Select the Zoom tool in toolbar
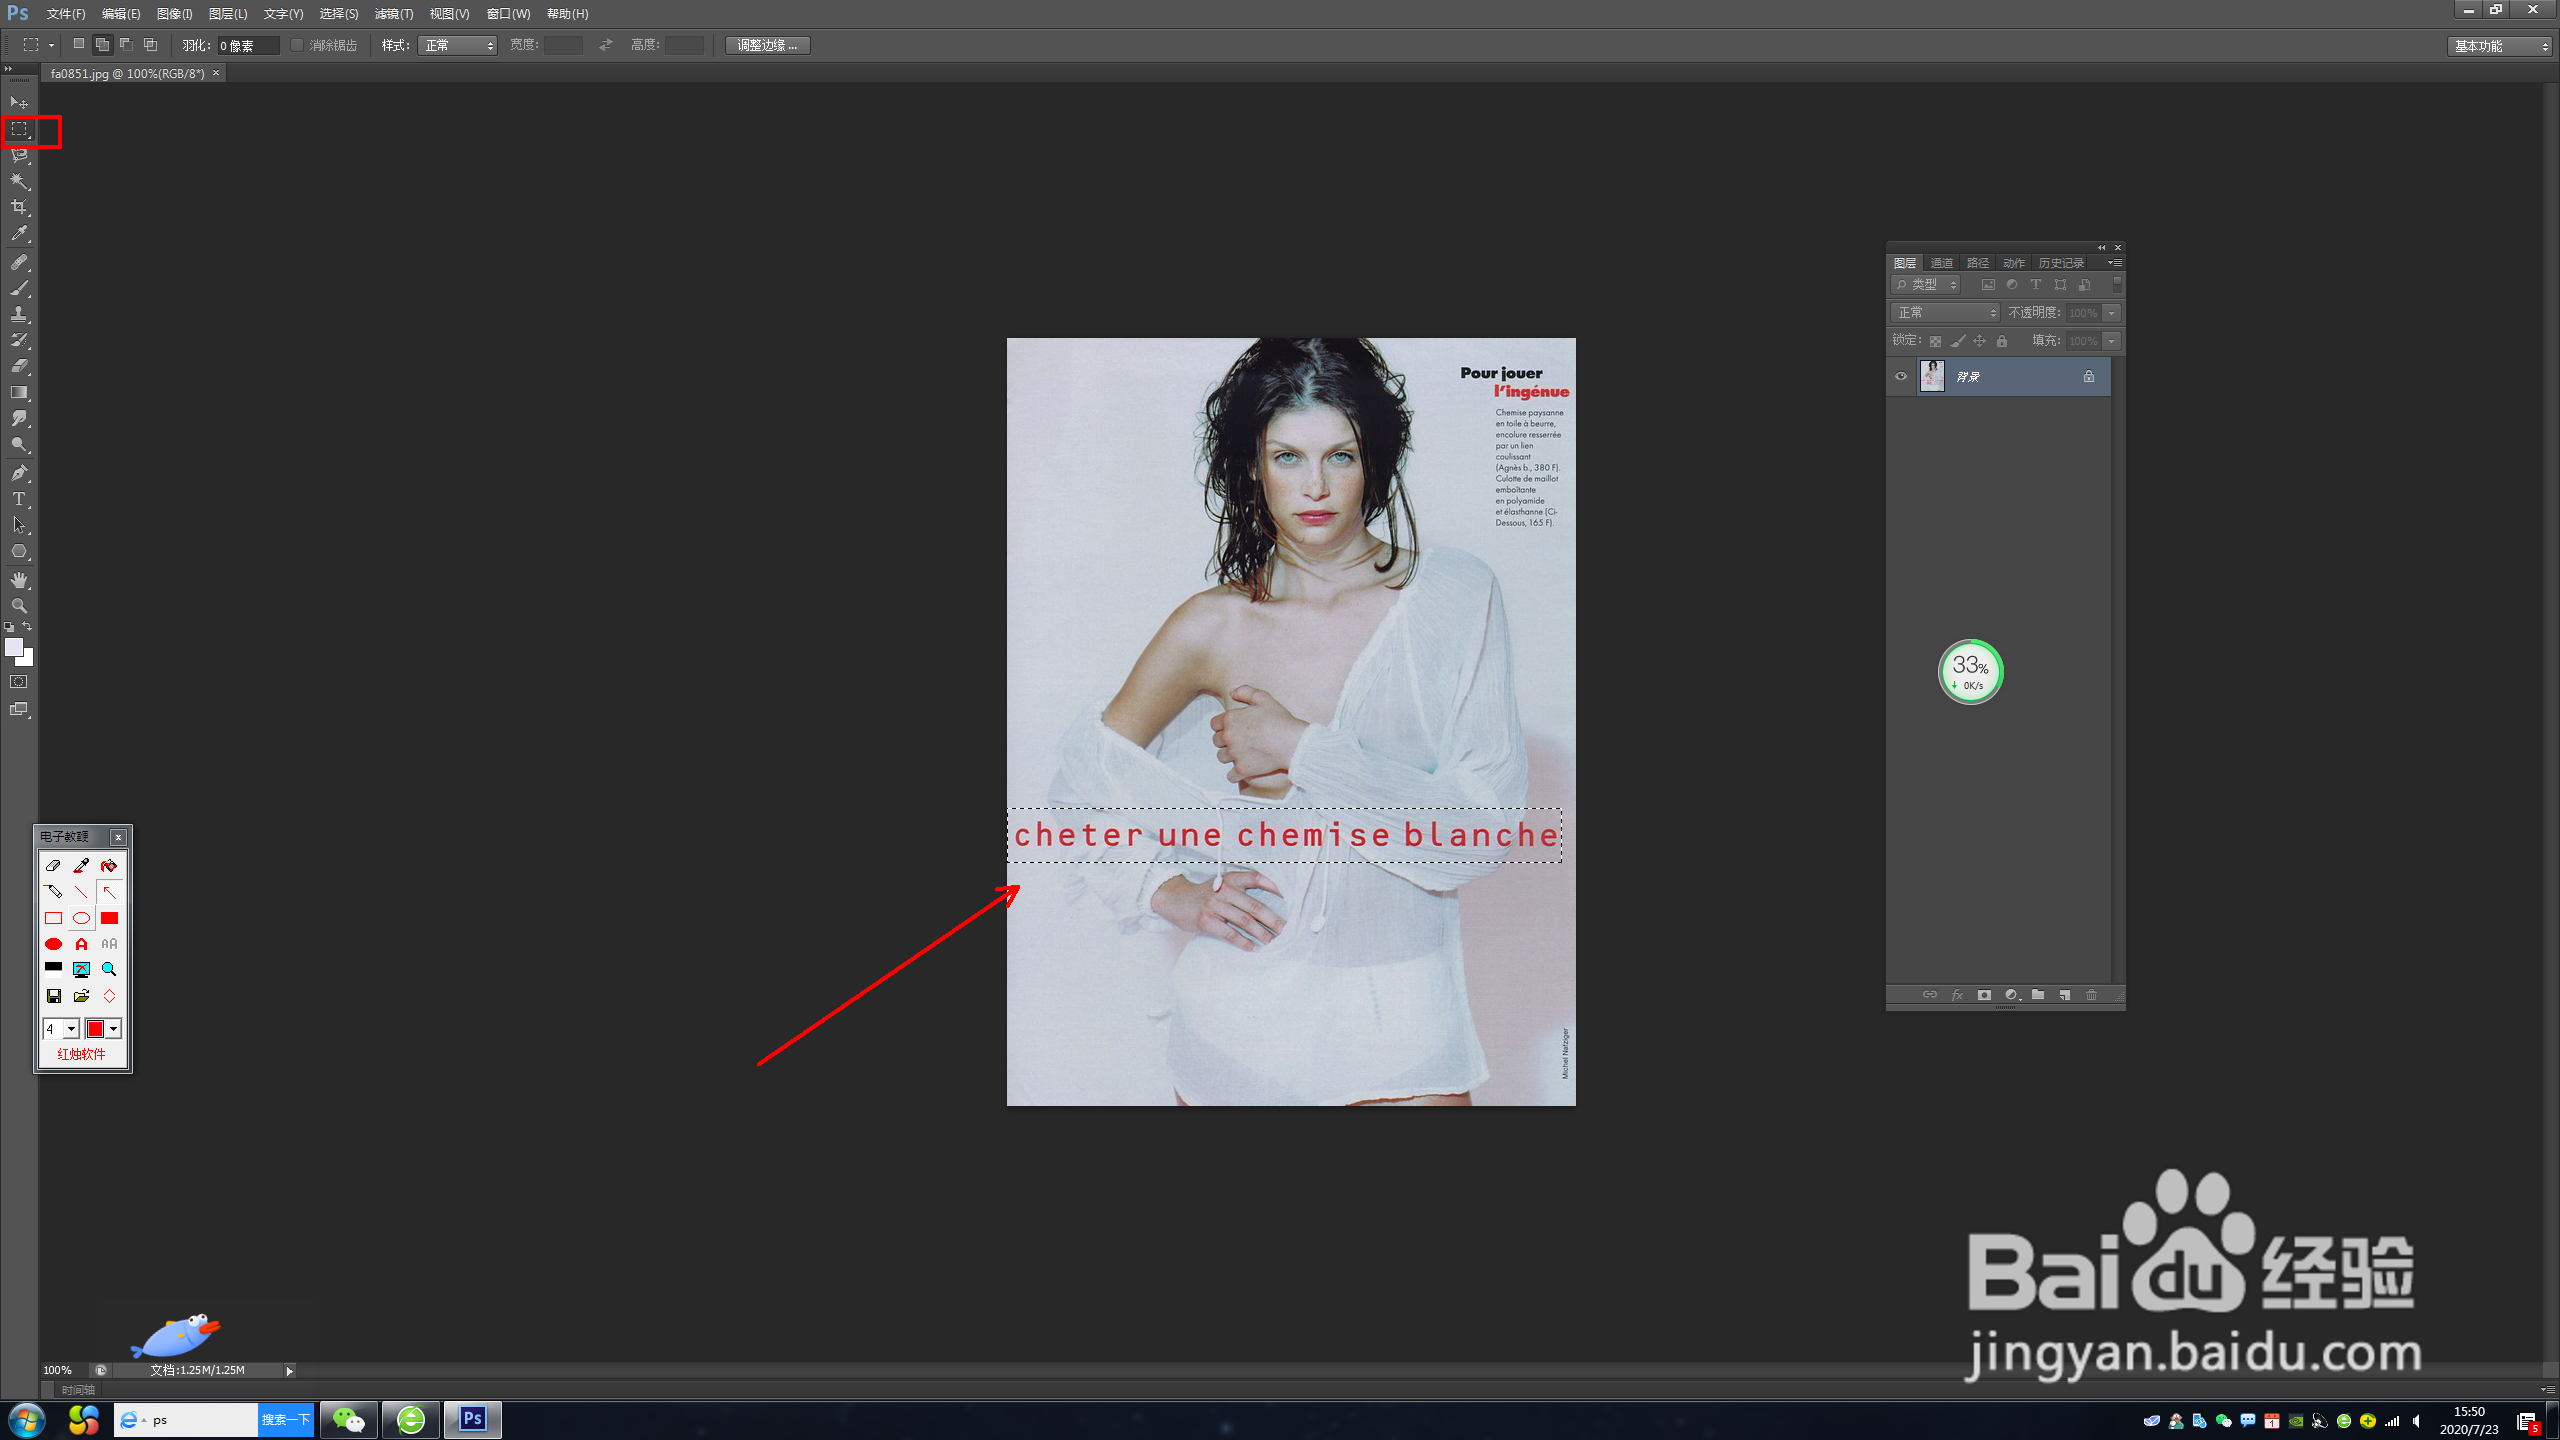The height and width of the screenshot is (1440, 2560). (19, 606)
